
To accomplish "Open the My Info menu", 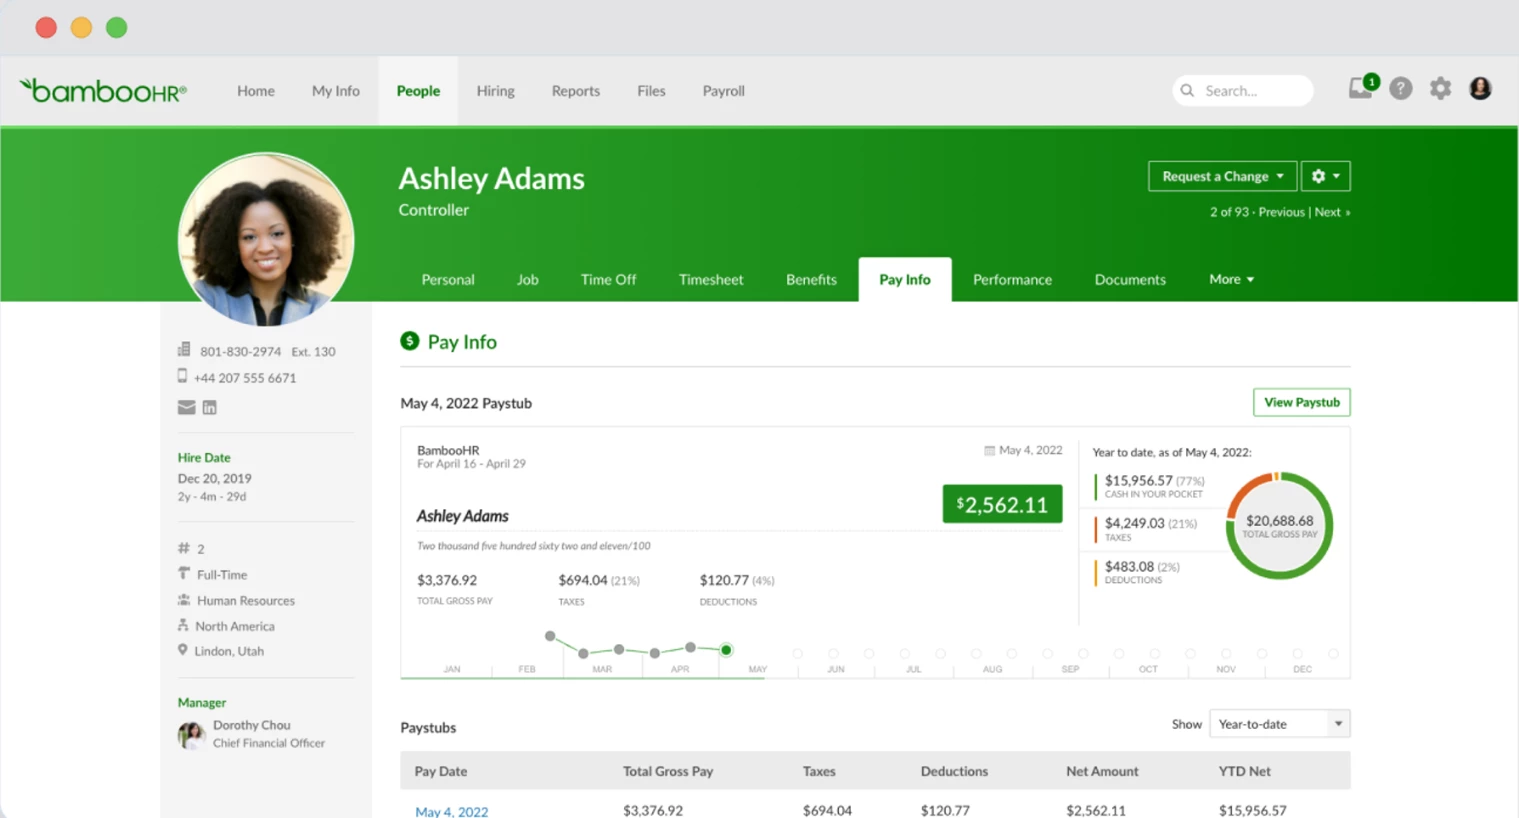I will (336, 91).
